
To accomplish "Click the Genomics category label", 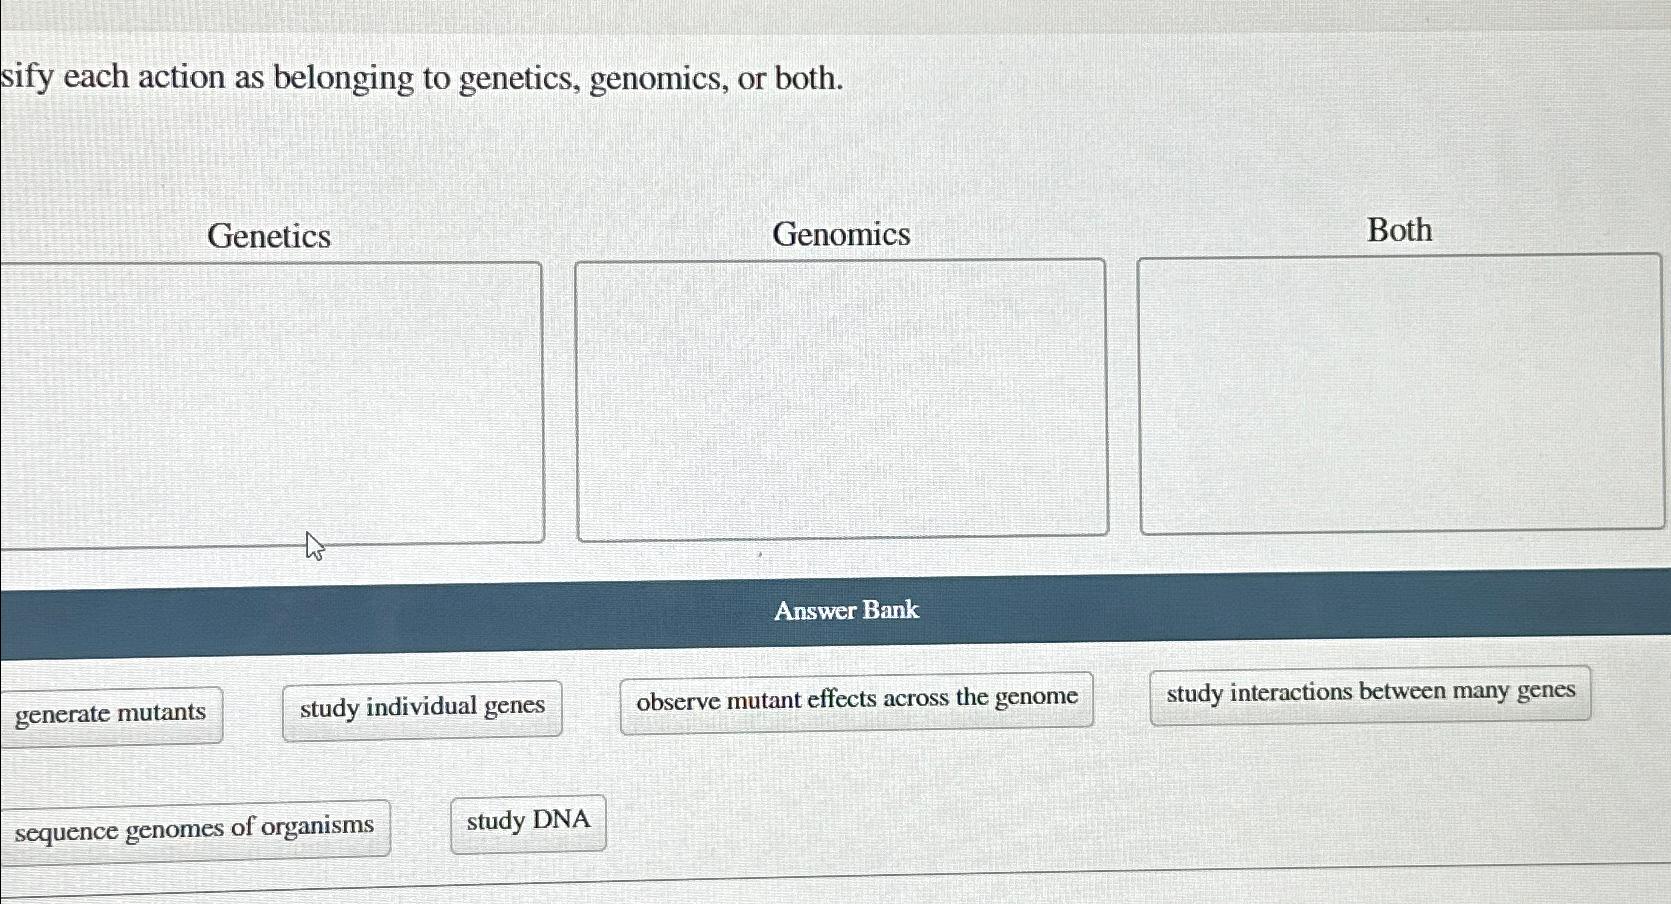I will 843,233.
